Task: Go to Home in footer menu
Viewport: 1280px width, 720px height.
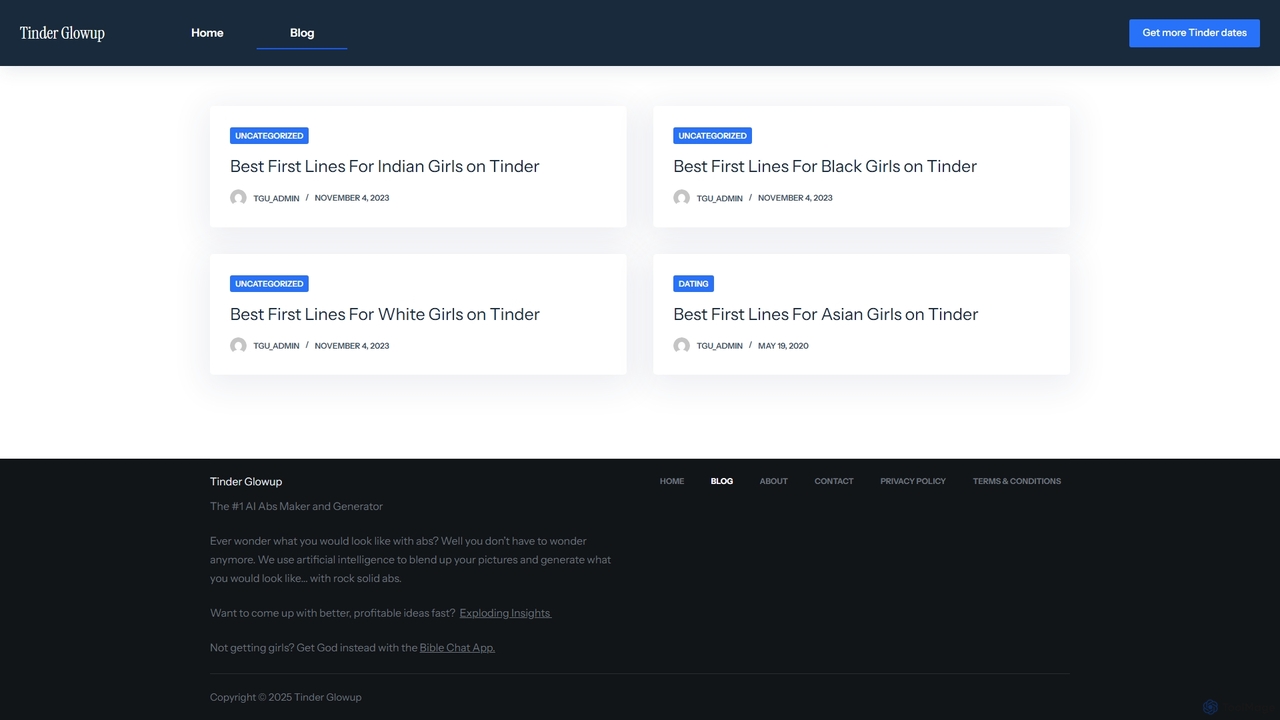Action: coord(672,481)
